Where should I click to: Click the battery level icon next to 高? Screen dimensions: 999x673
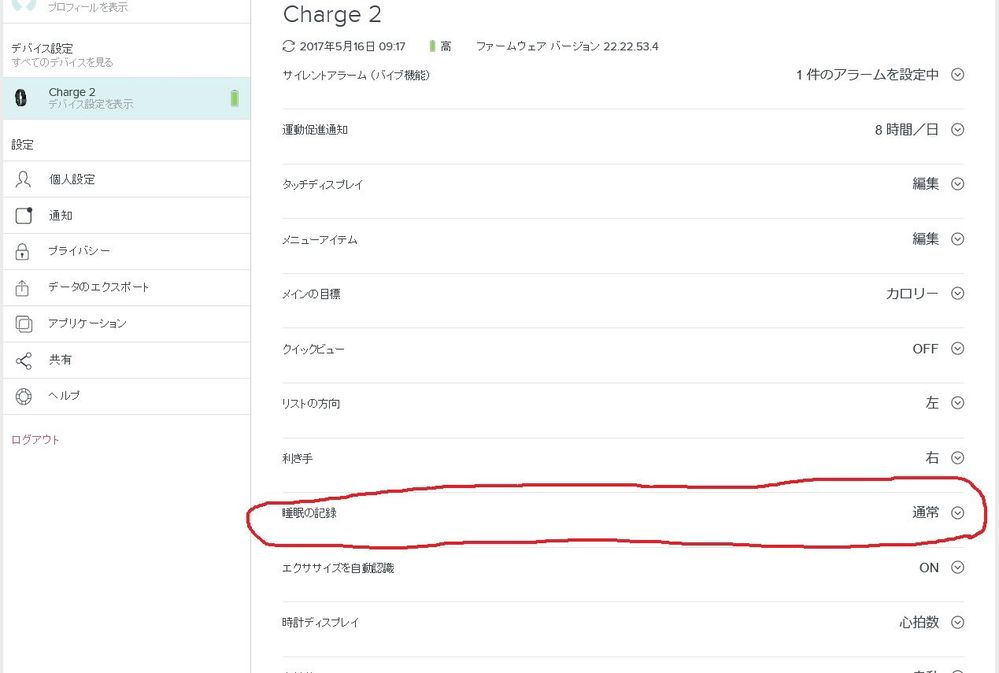click(x=432, y=46)
